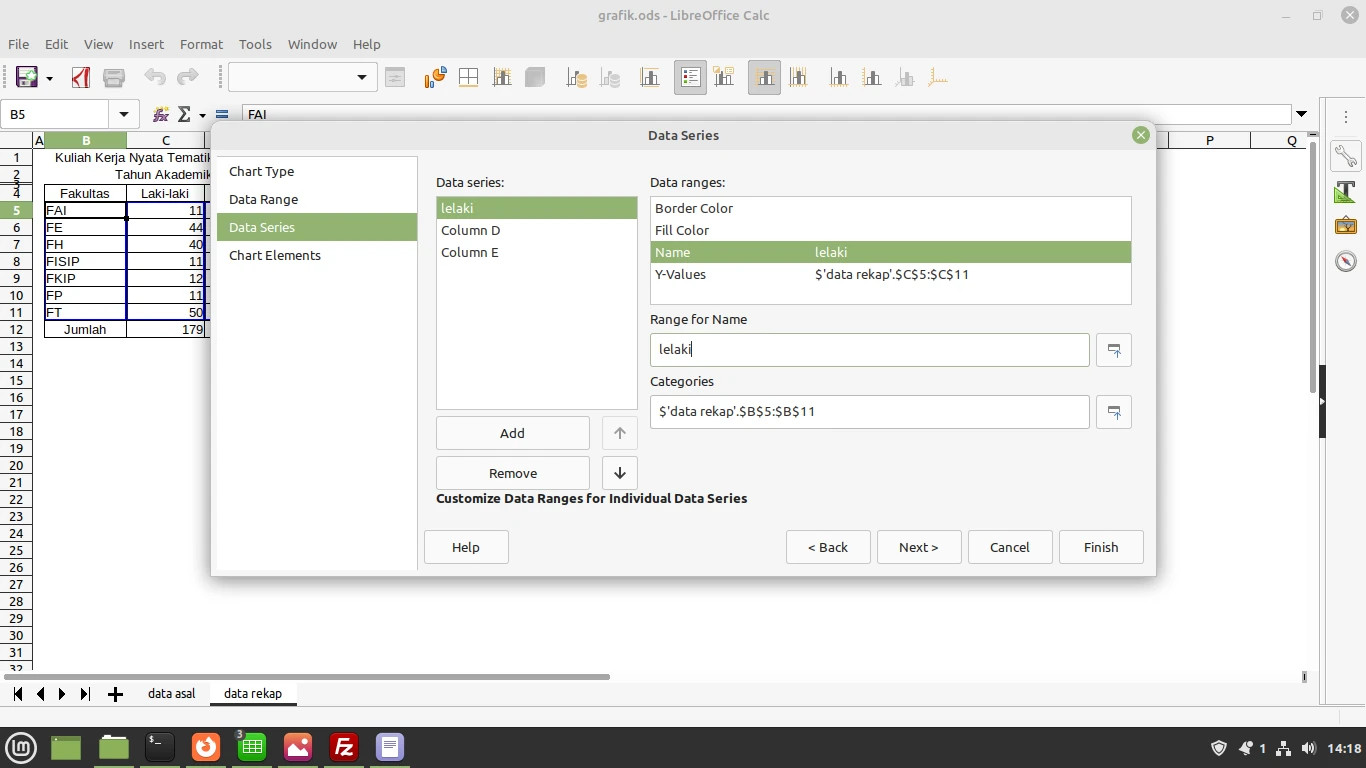This screenshot has height=768, width=1366.
Task: Click the Help button
Action: [466, 547]
